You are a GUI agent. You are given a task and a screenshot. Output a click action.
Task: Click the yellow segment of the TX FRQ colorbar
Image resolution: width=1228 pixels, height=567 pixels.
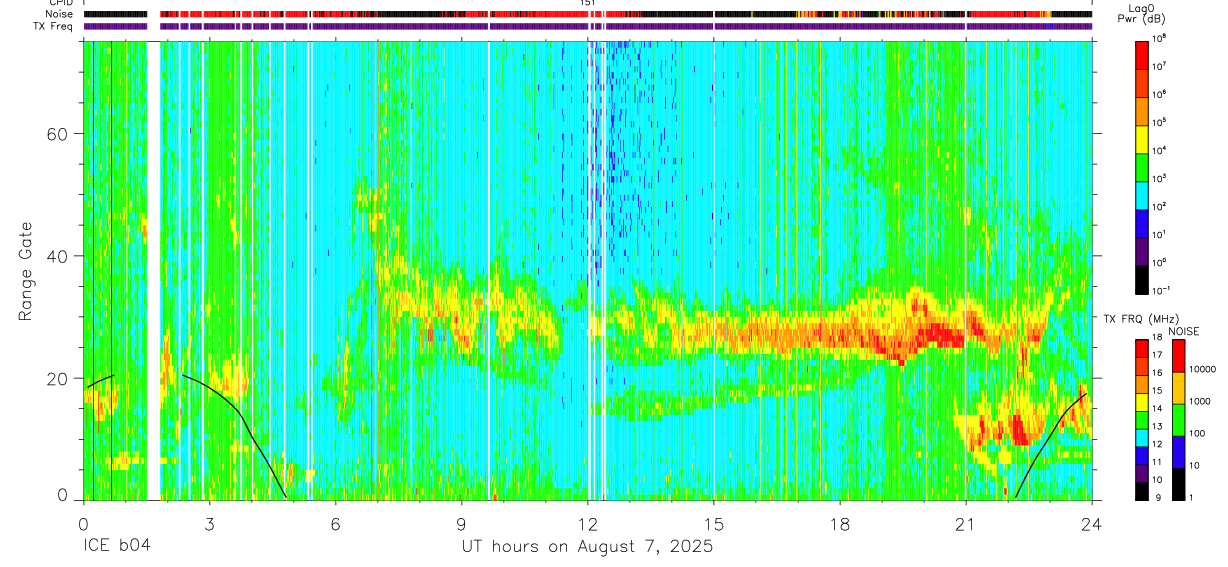click(x=1141, y=402)
